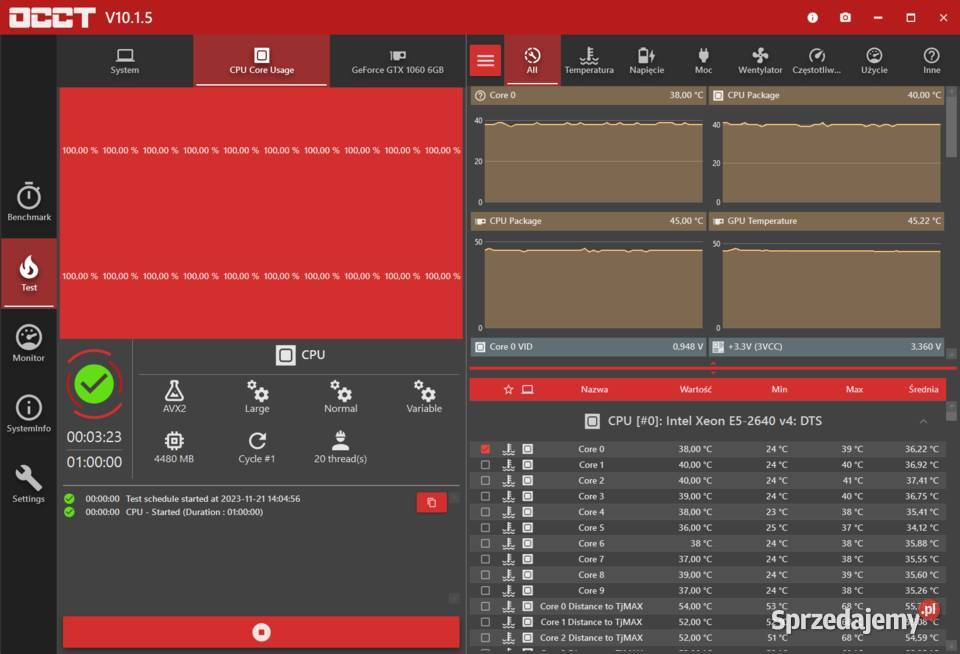Open SystemInfo in the sidebar
This screenshot has height=654, width=960.
pos(29,413)
